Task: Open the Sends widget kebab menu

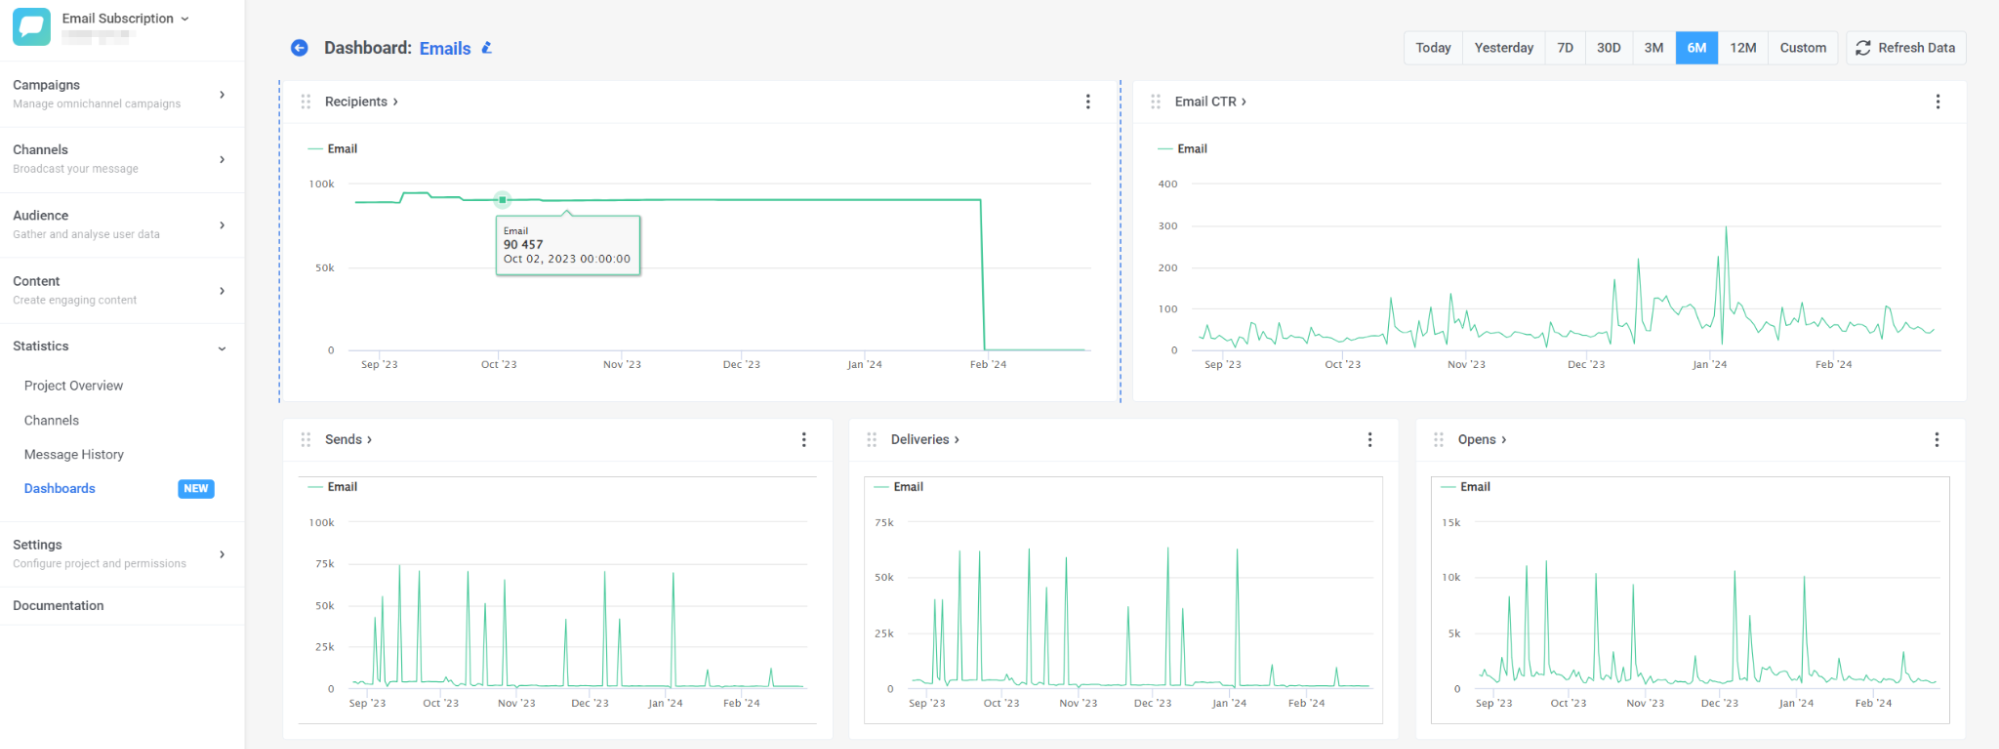Action: click(x=803, y=440)
